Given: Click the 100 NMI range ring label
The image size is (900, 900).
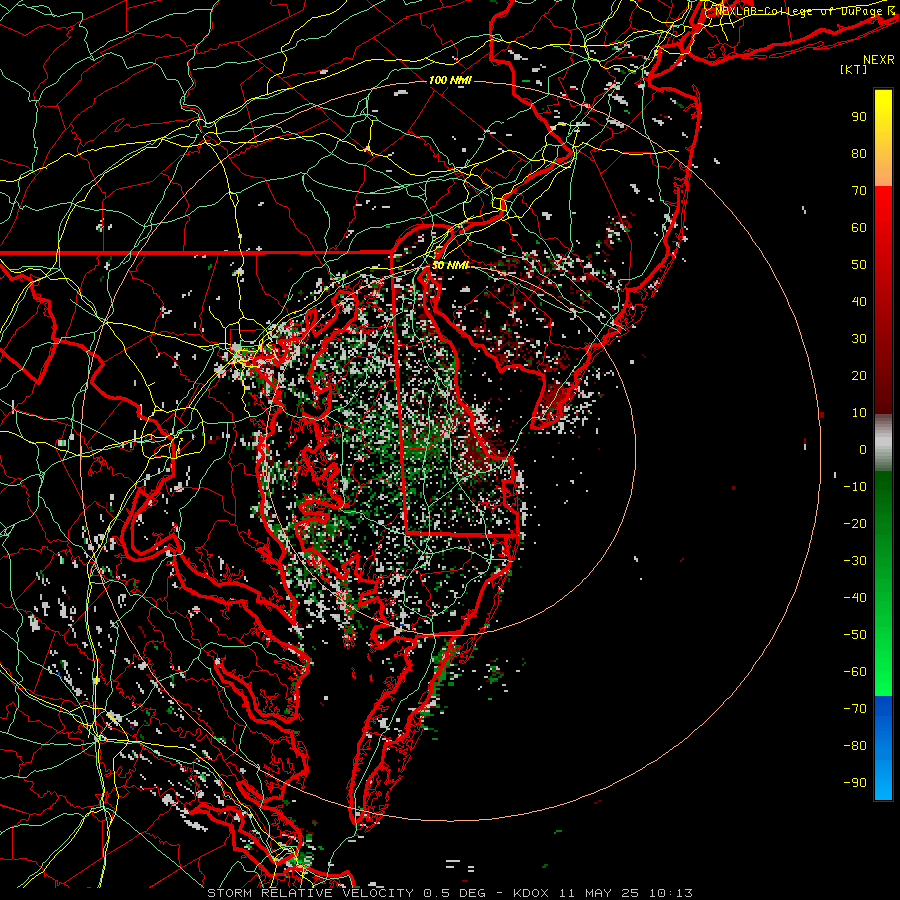Looking at the screenshot, I should point(450,80).
